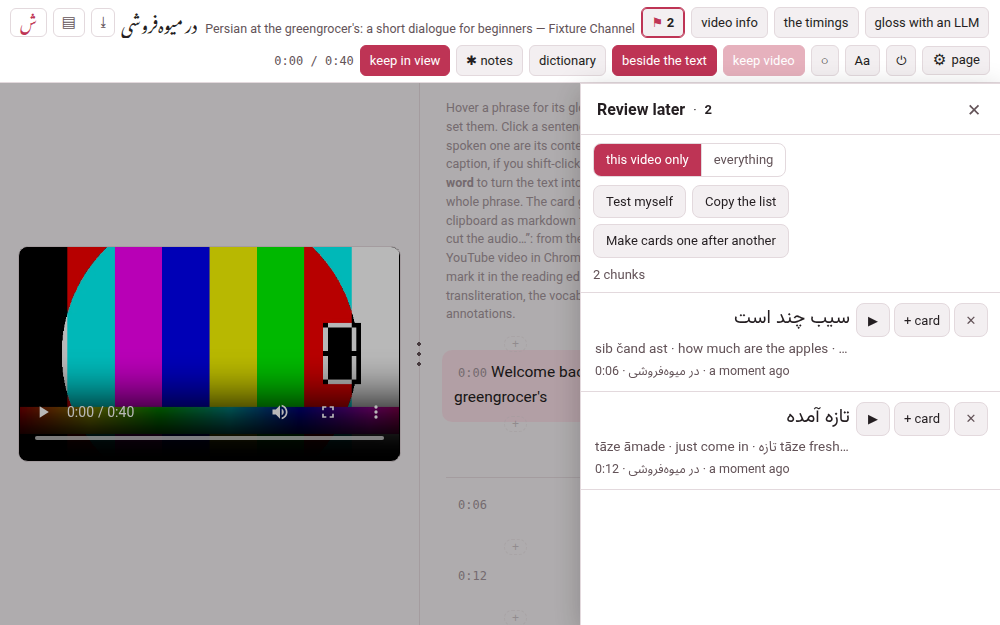The height and width of the screenshot is (625, 1000).
Task: Click Make cards one after another
Action: [691, 240]
